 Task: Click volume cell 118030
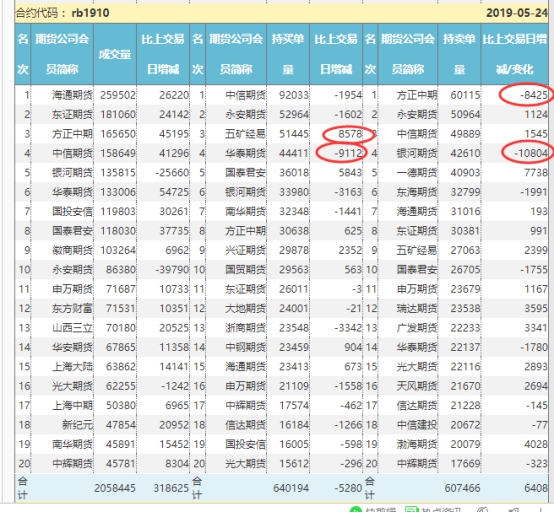click(x=118, y=231)
